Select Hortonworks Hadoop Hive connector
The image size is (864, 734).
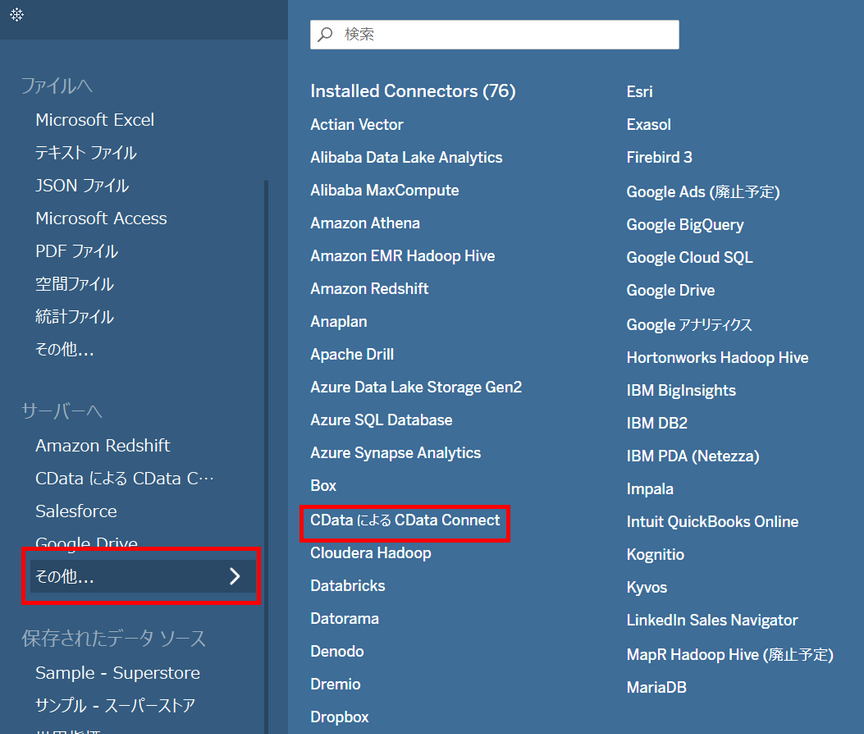(x=717, y=358)
